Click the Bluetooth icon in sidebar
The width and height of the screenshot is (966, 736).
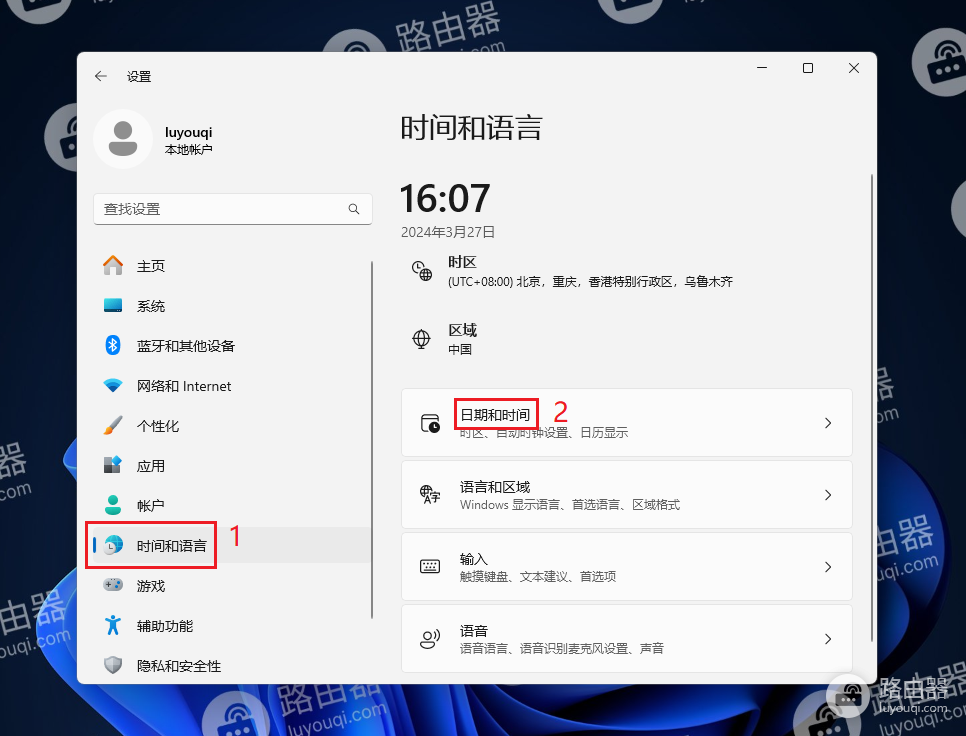[113, 345]
